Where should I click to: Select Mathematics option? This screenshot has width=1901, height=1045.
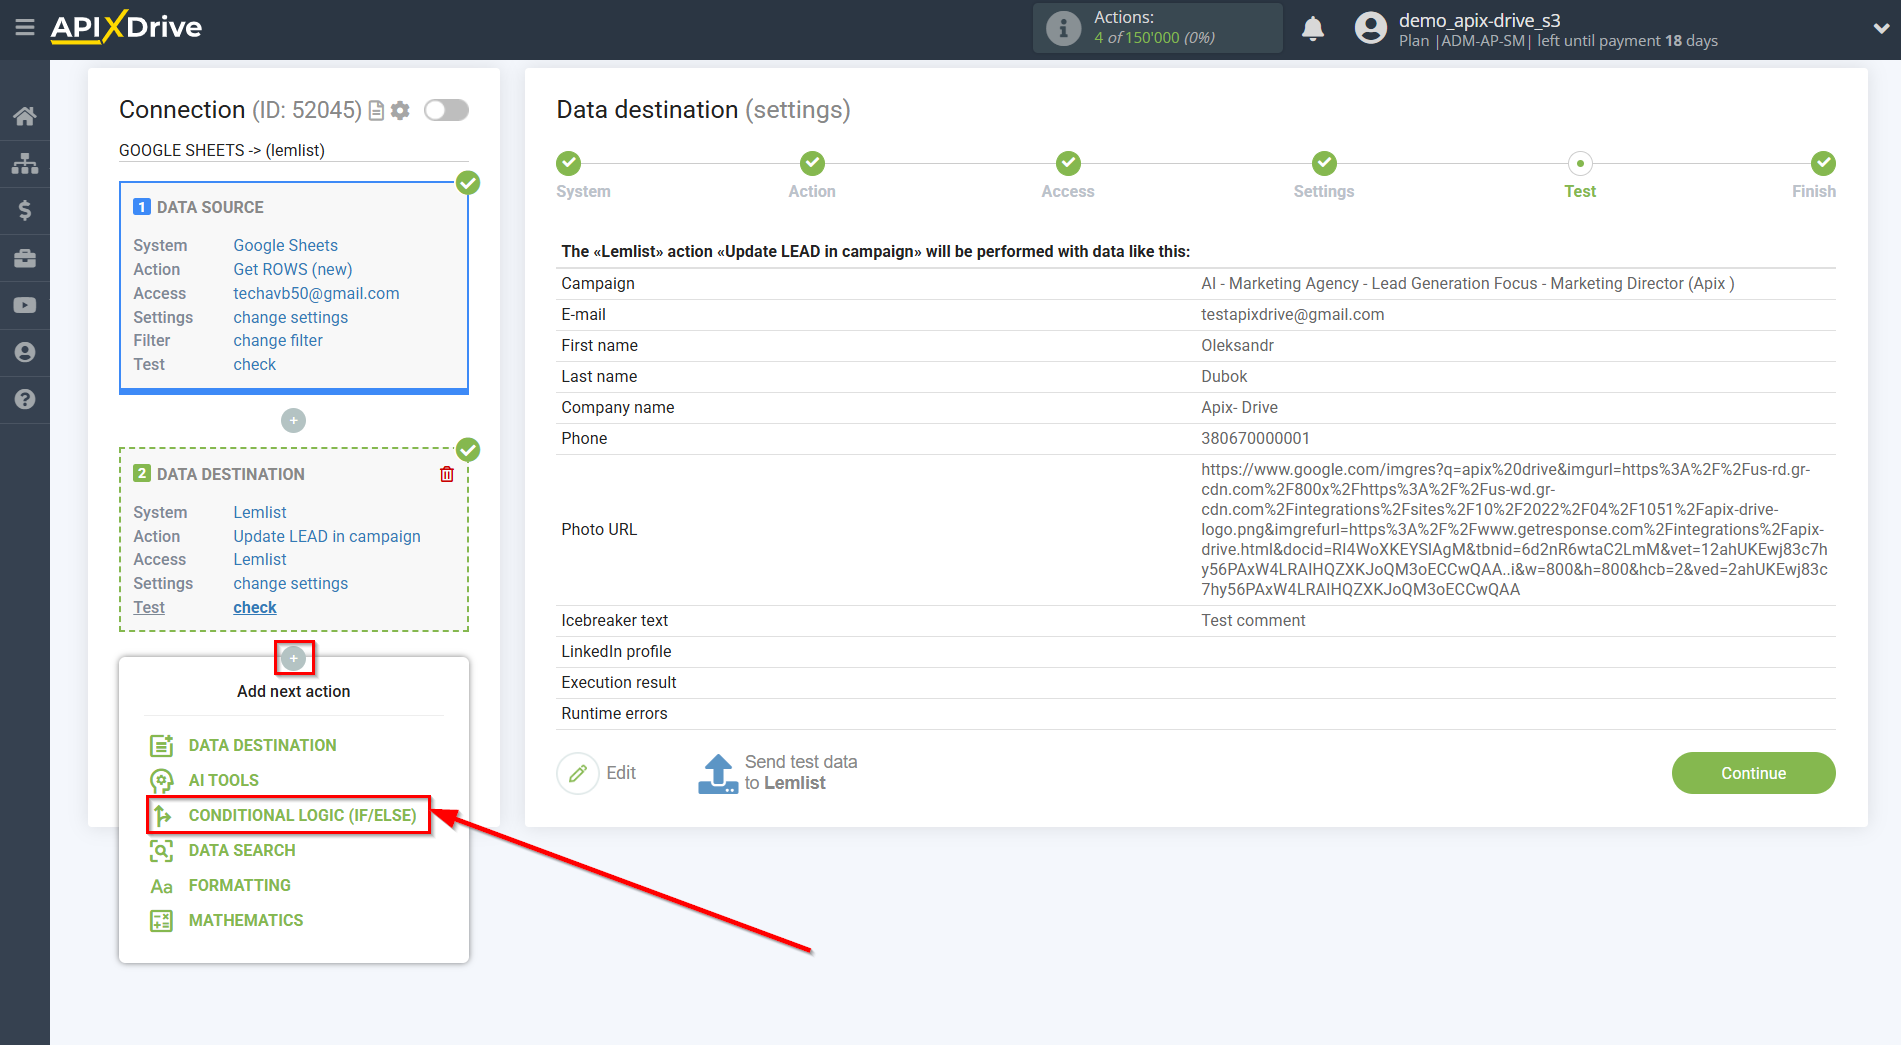click(246, 920)
